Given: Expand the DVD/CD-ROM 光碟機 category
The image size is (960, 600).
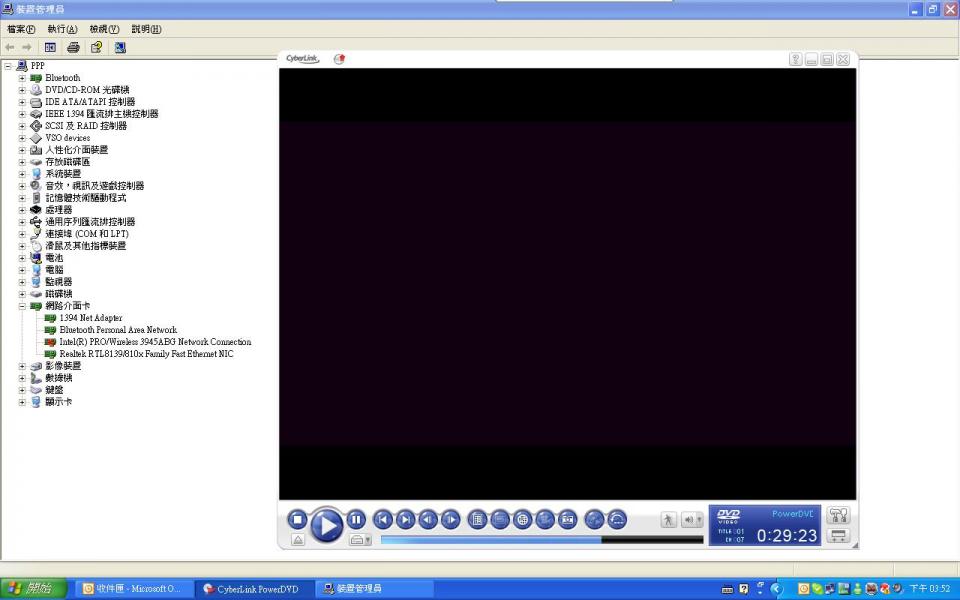Looking at the screenshot, I should (22, 90).
